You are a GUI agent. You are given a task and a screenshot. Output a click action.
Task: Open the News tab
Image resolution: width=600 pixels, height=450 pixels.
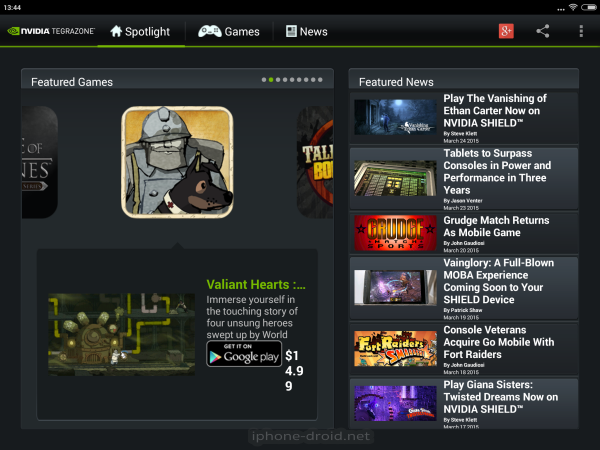coord(307,31)
